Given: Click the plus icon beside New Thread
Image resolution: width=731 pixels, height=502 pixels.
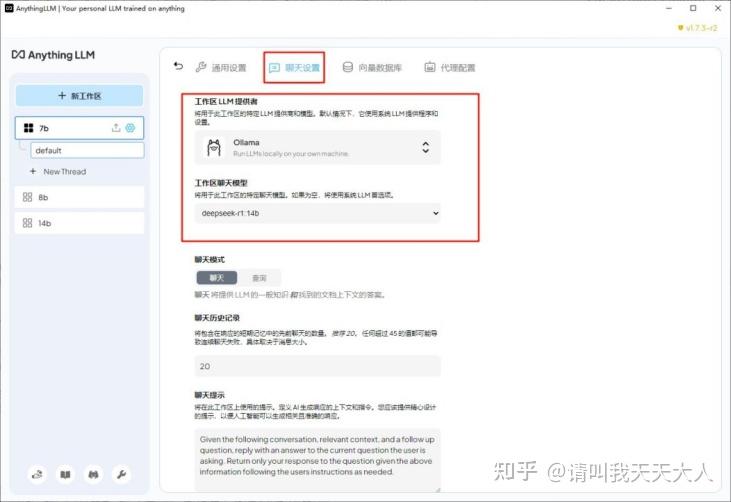Looking at the screenshot, I should point(33,171).
